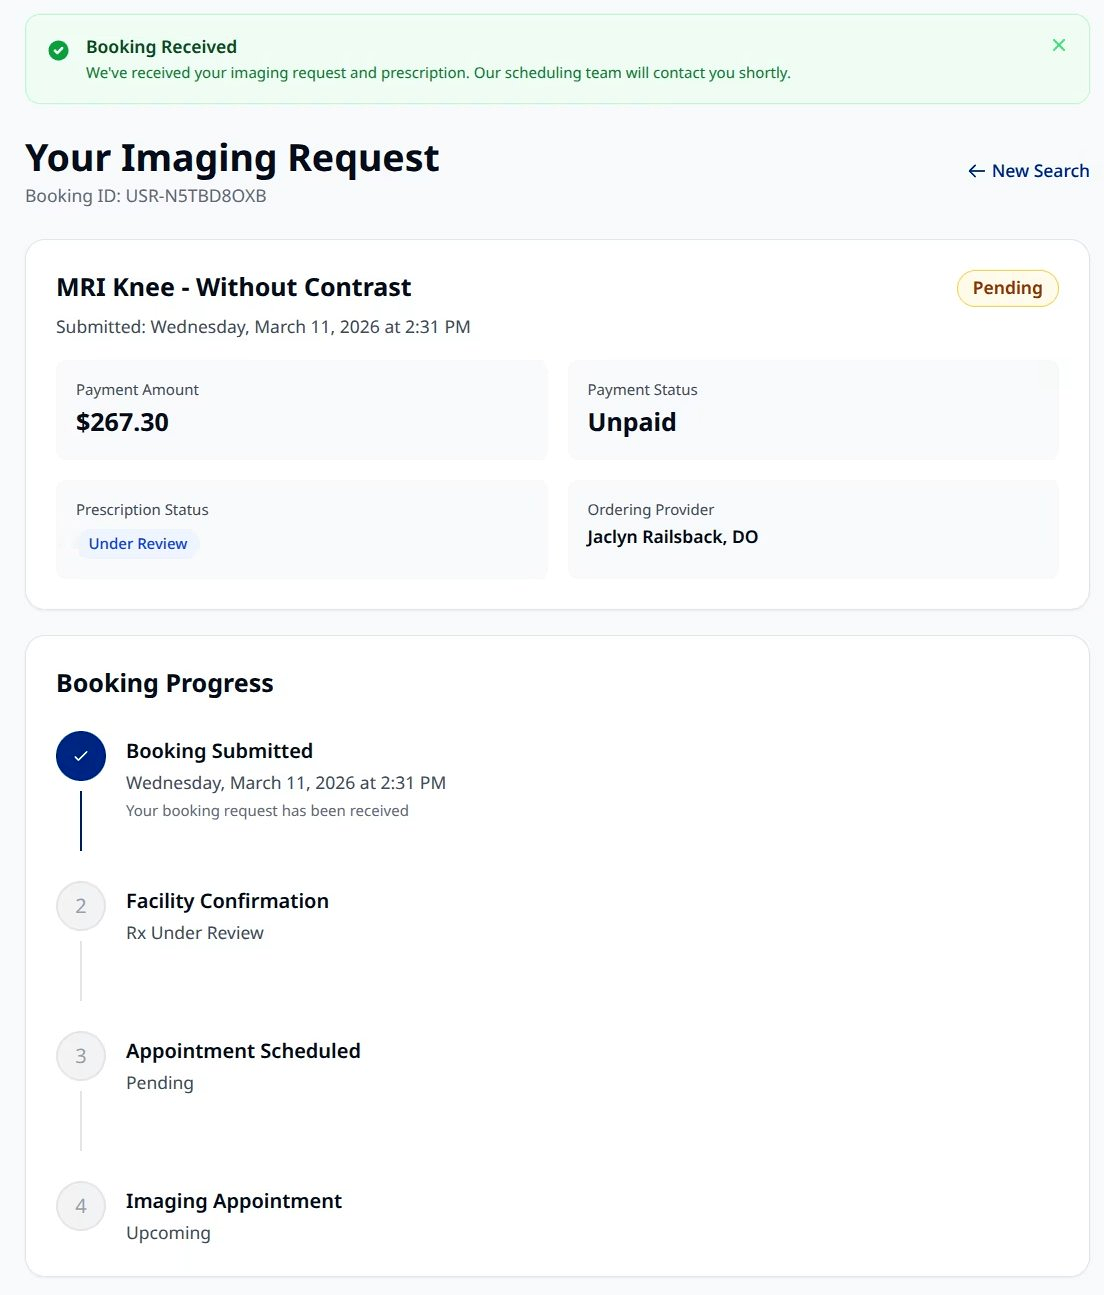The width and height of the screenshot is (1104, 1295).
Task: Click the back arrow beside New Search
Action: [x=974, y=171]
